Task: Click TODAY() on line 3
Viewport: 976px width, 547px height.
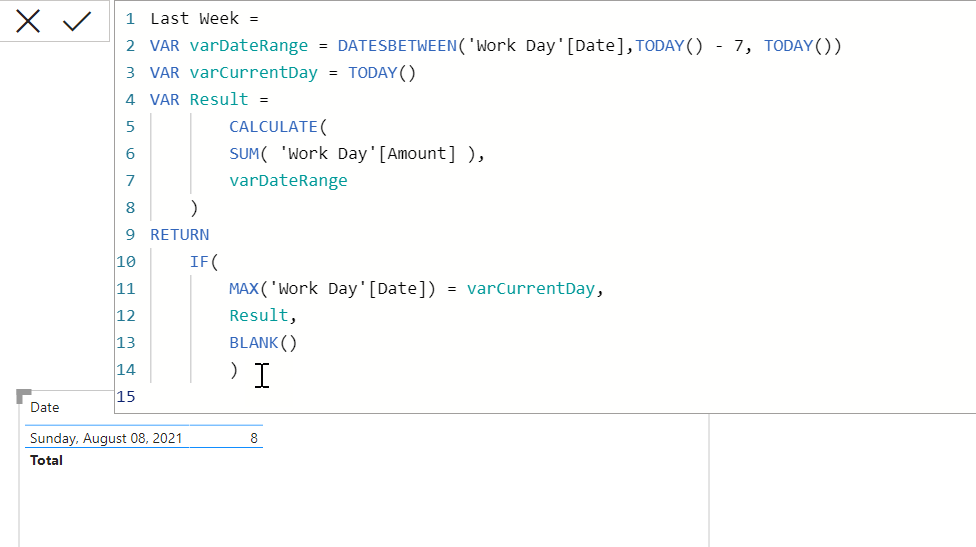Action: coord(382,73)
